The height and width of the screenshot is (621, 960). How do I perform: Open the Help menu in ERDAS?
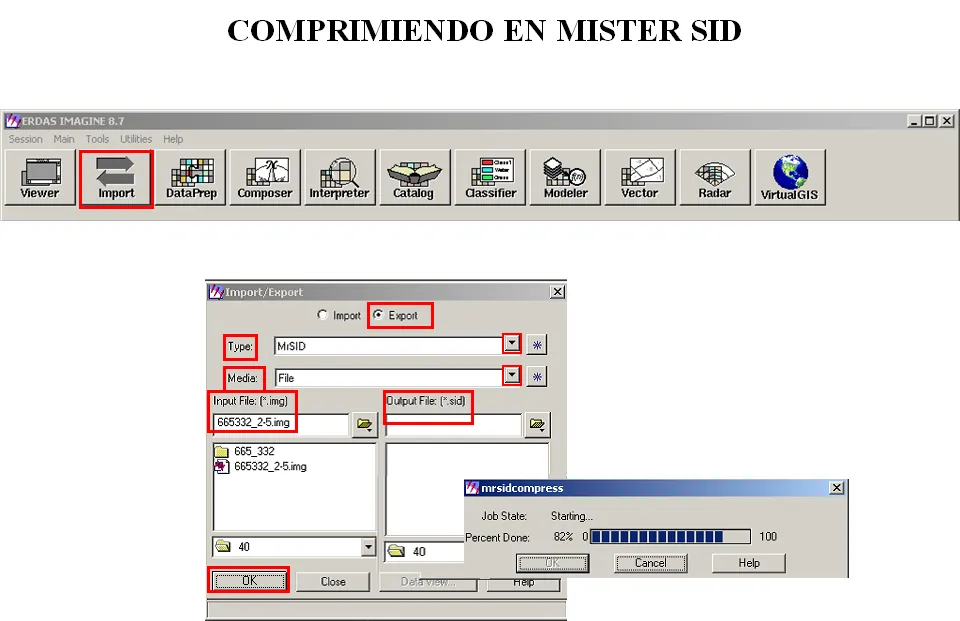(173, 139)
